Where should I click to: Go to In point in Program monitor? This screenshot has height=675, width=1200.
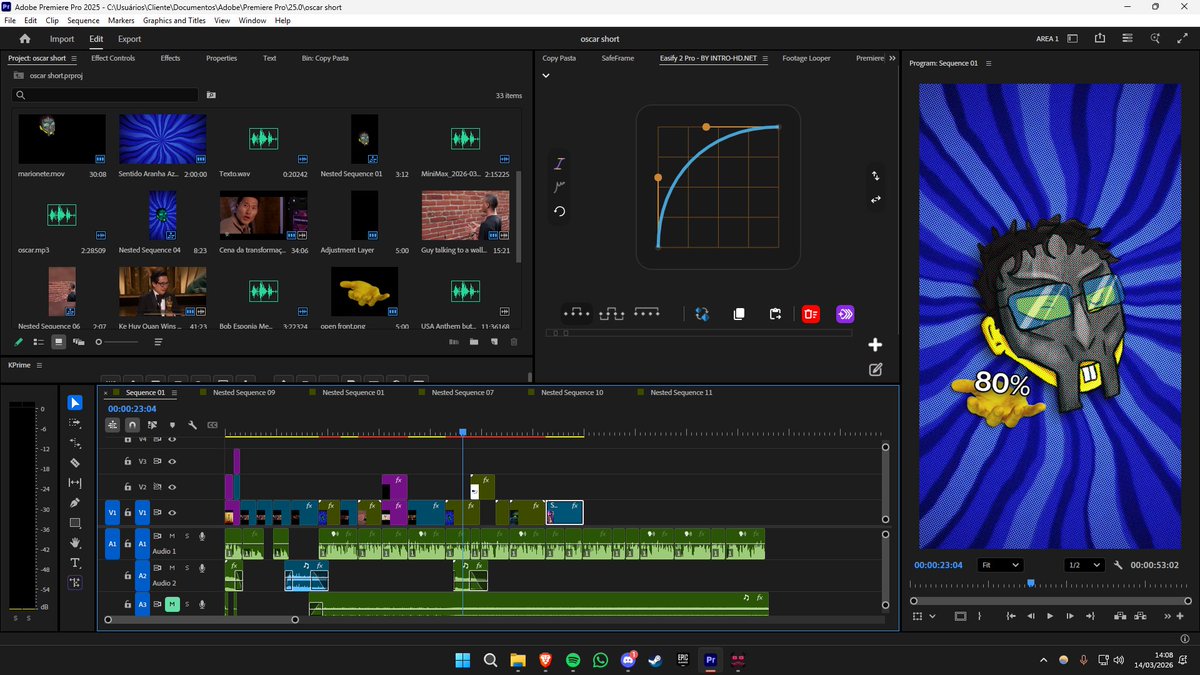pyautogui.click(x=1012, y=616)
